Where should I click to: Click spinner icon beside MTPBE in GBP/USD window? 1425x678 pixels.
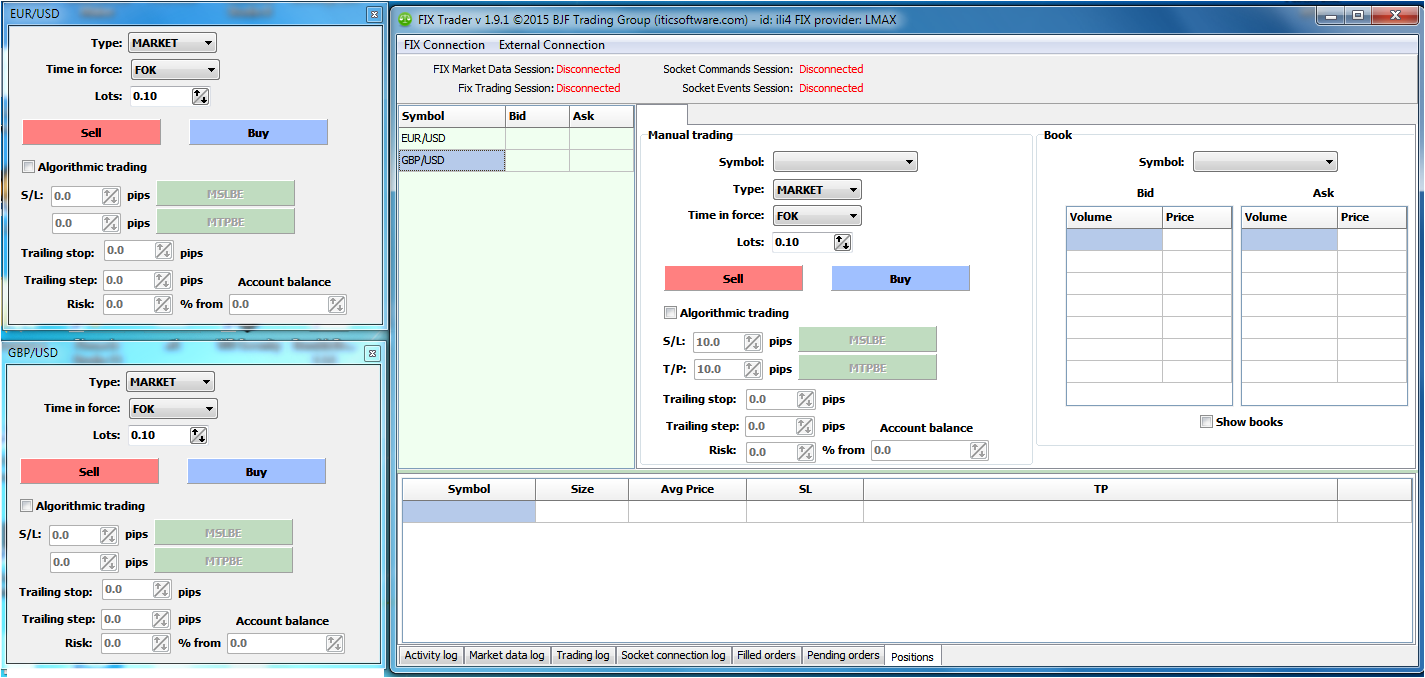(x=108, y=562)
